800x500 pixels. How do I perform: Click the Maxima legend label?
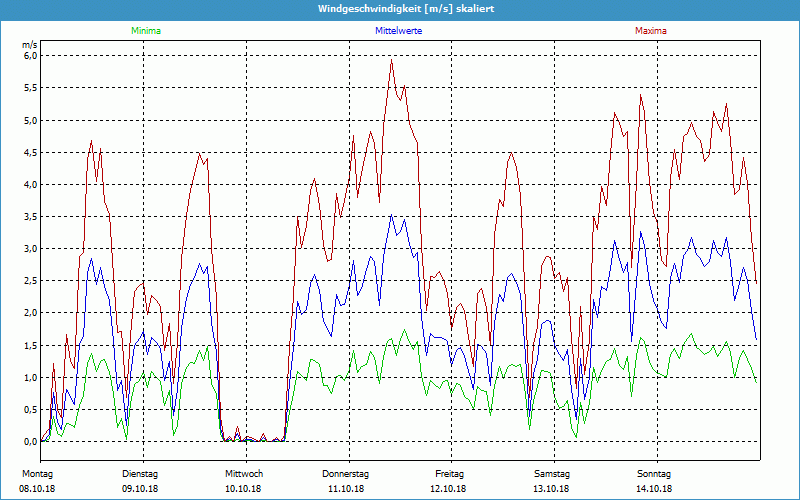(651, 31)
